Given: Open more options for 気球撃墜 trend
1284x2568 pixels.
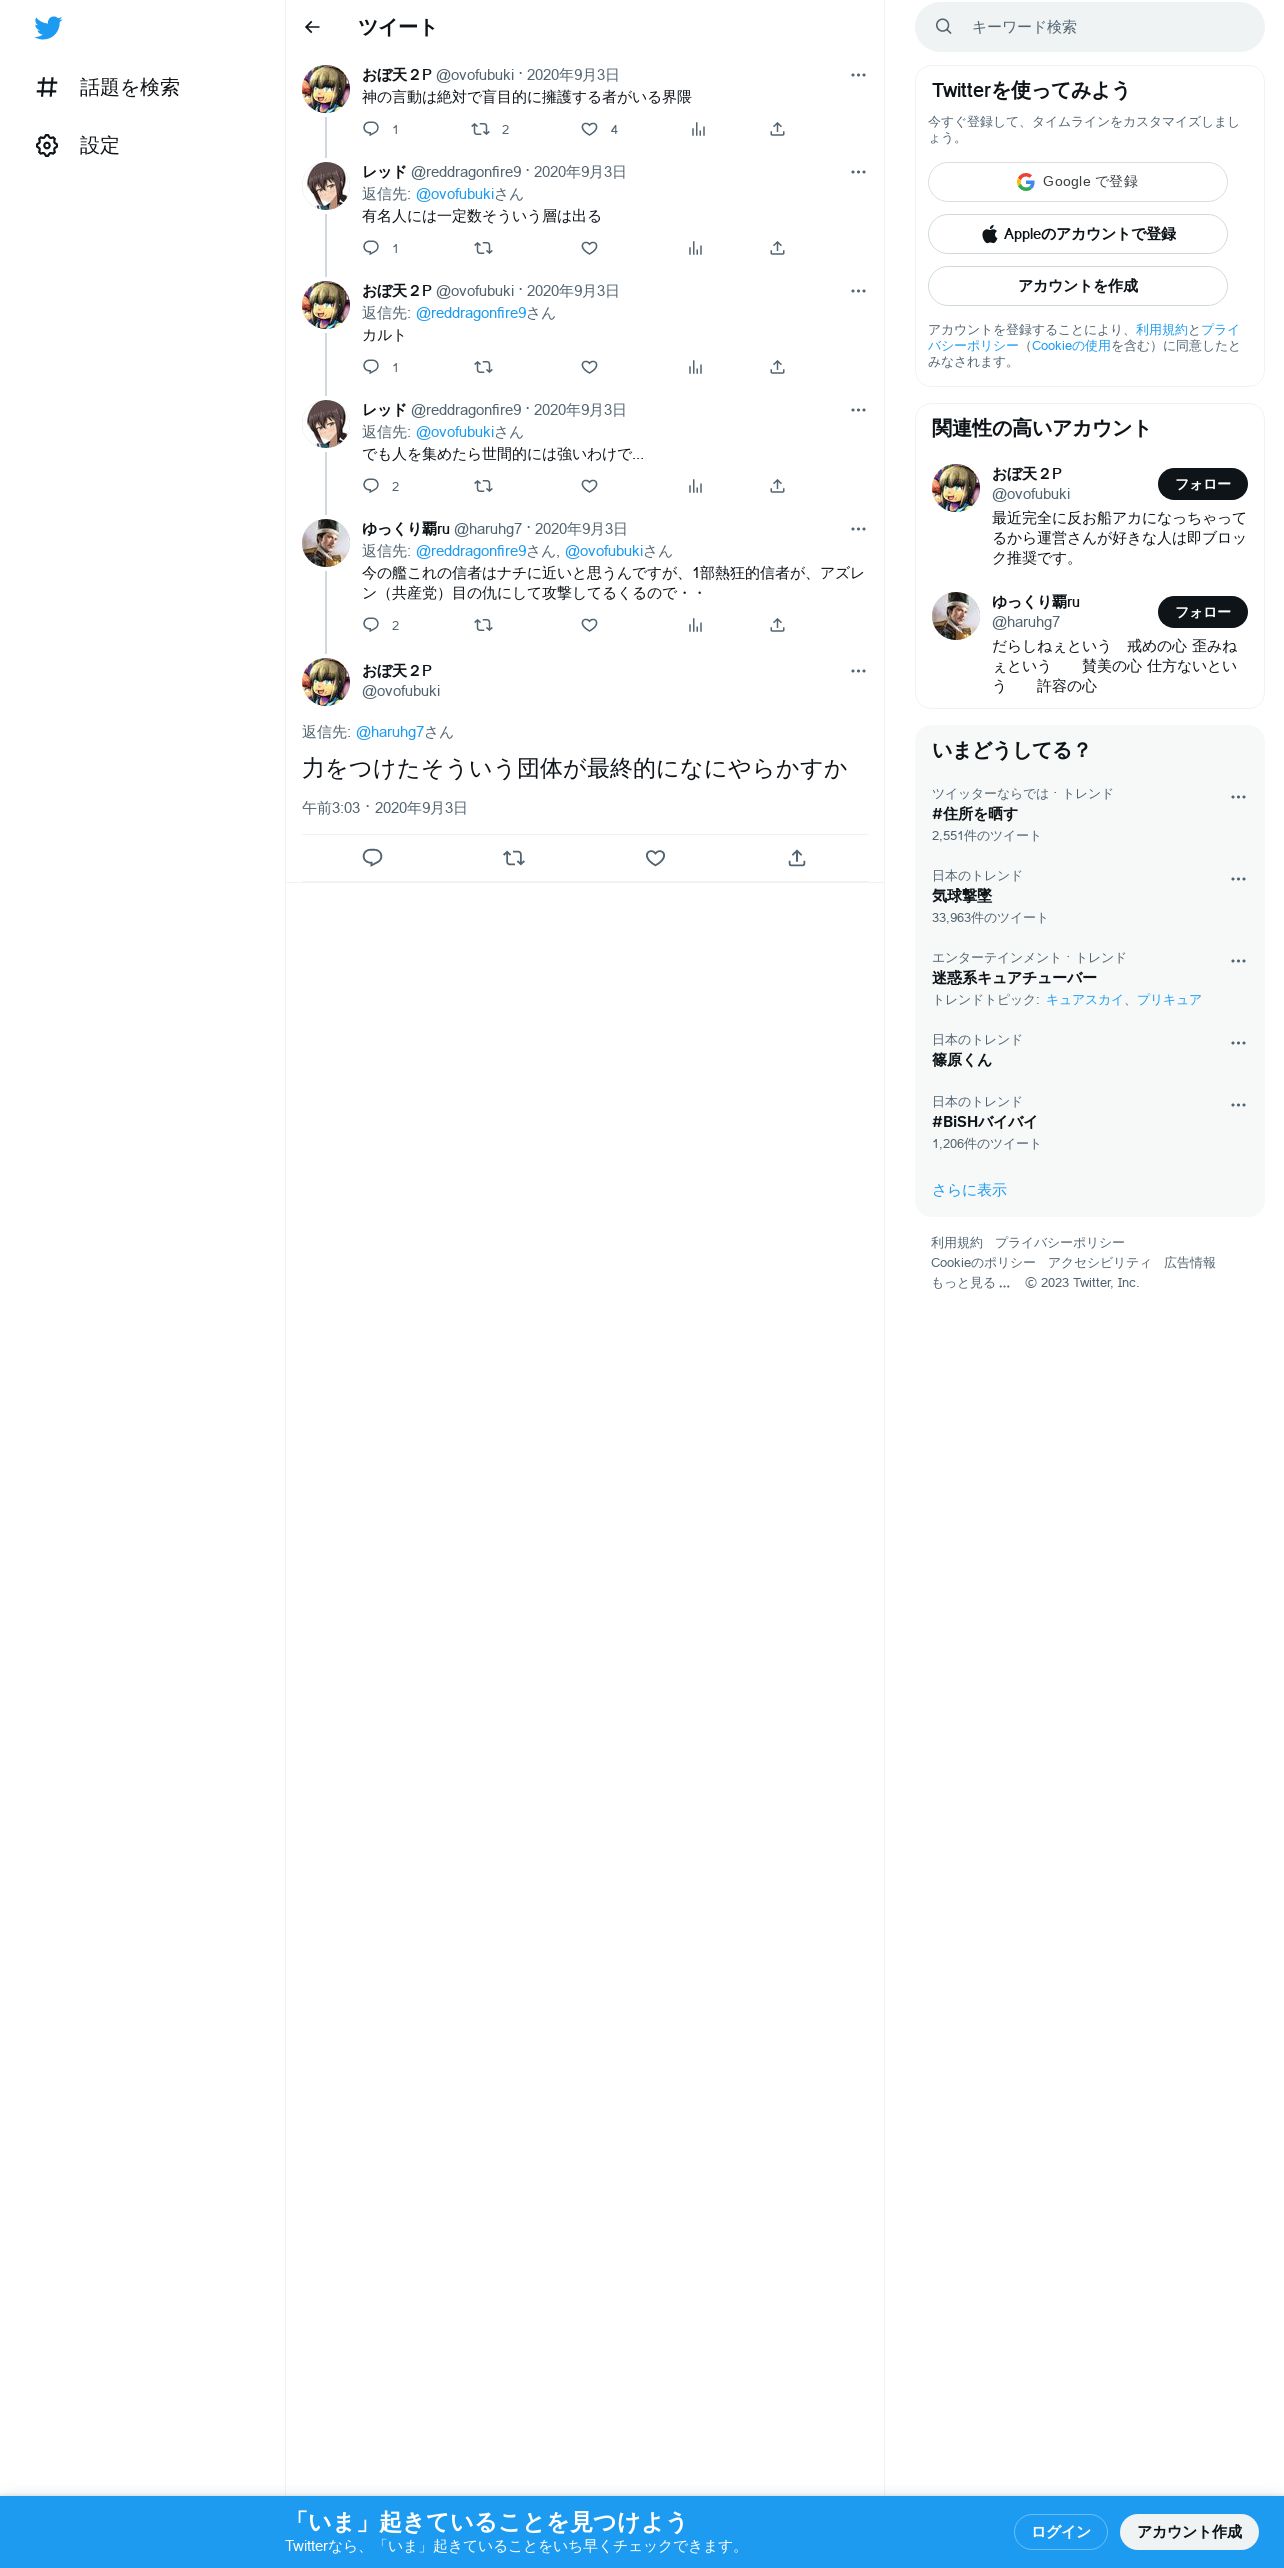Looking at the screenshot, I should [x=1238, y=879].
